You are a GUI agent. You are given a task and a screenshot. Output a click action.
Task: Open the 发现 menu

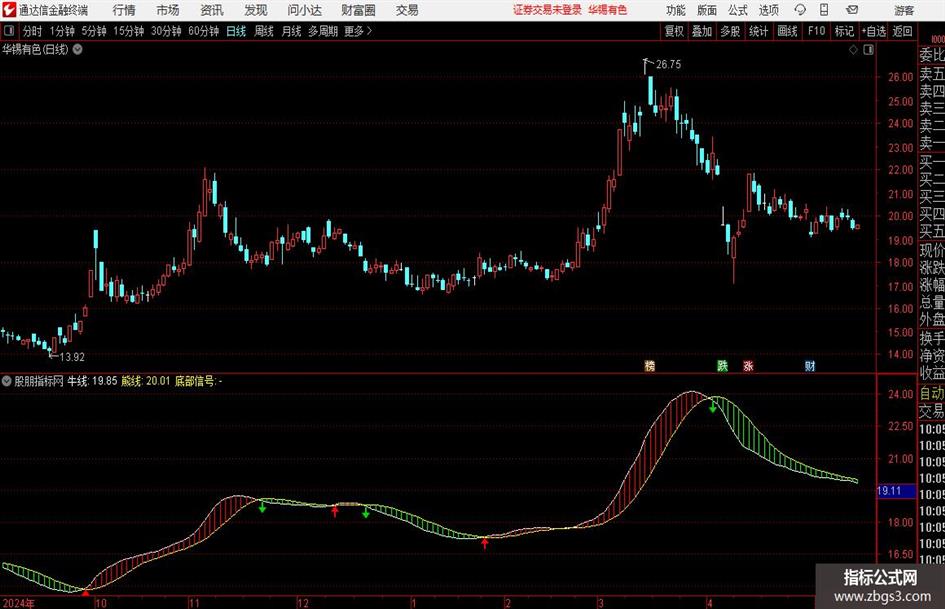click(x=256, y=10)
